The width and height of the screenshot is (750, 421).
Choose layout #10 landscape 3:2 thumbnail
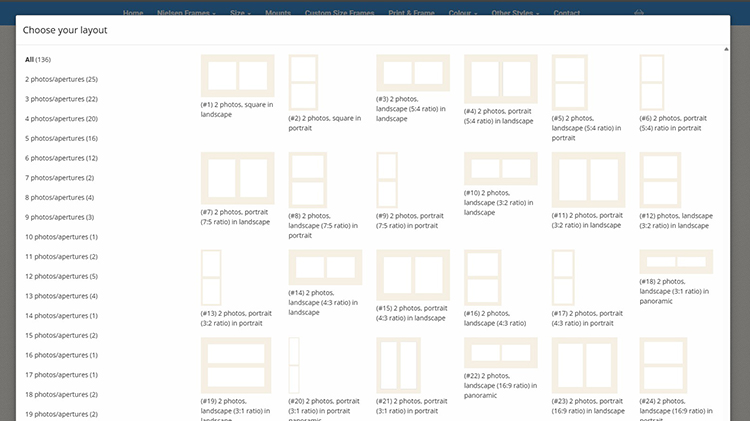[500, 169]
